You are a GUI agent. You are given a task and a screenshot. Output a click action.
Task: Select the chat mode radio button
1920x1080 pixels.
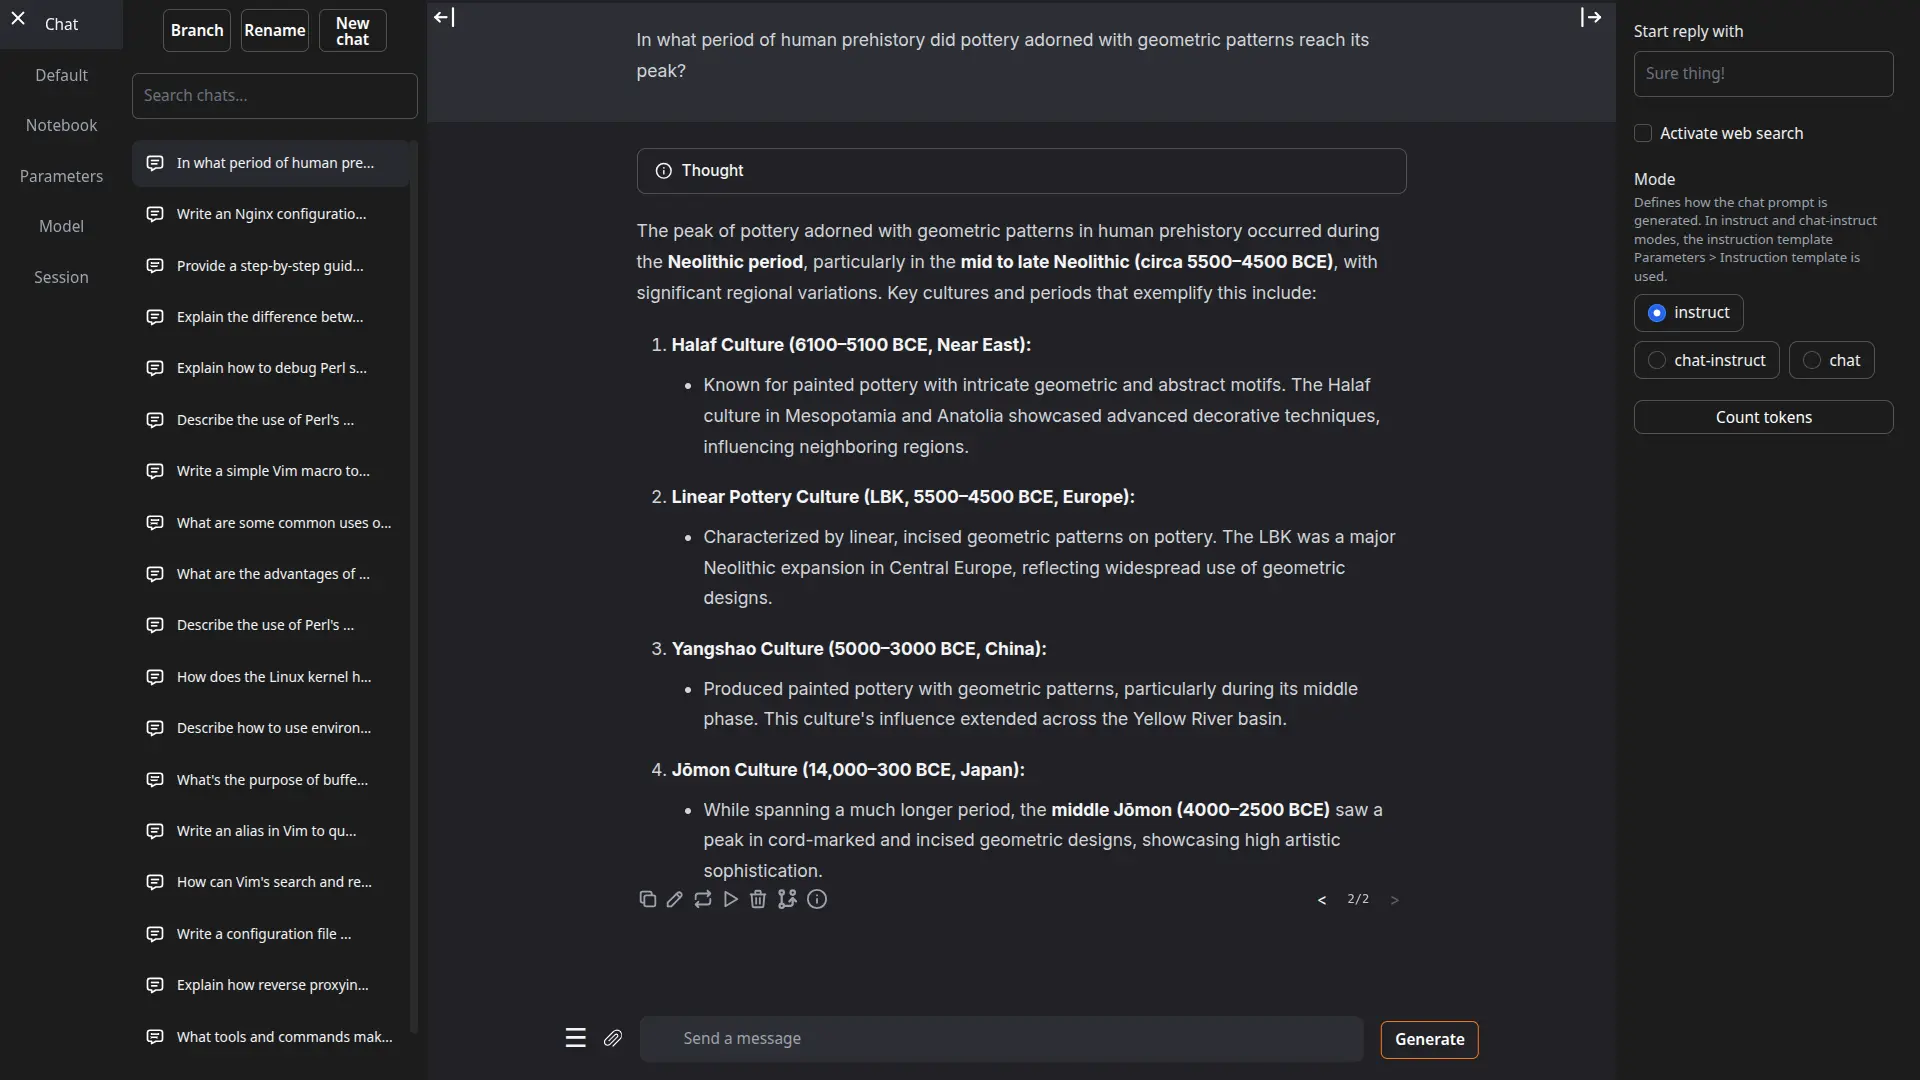(1812, 360)
